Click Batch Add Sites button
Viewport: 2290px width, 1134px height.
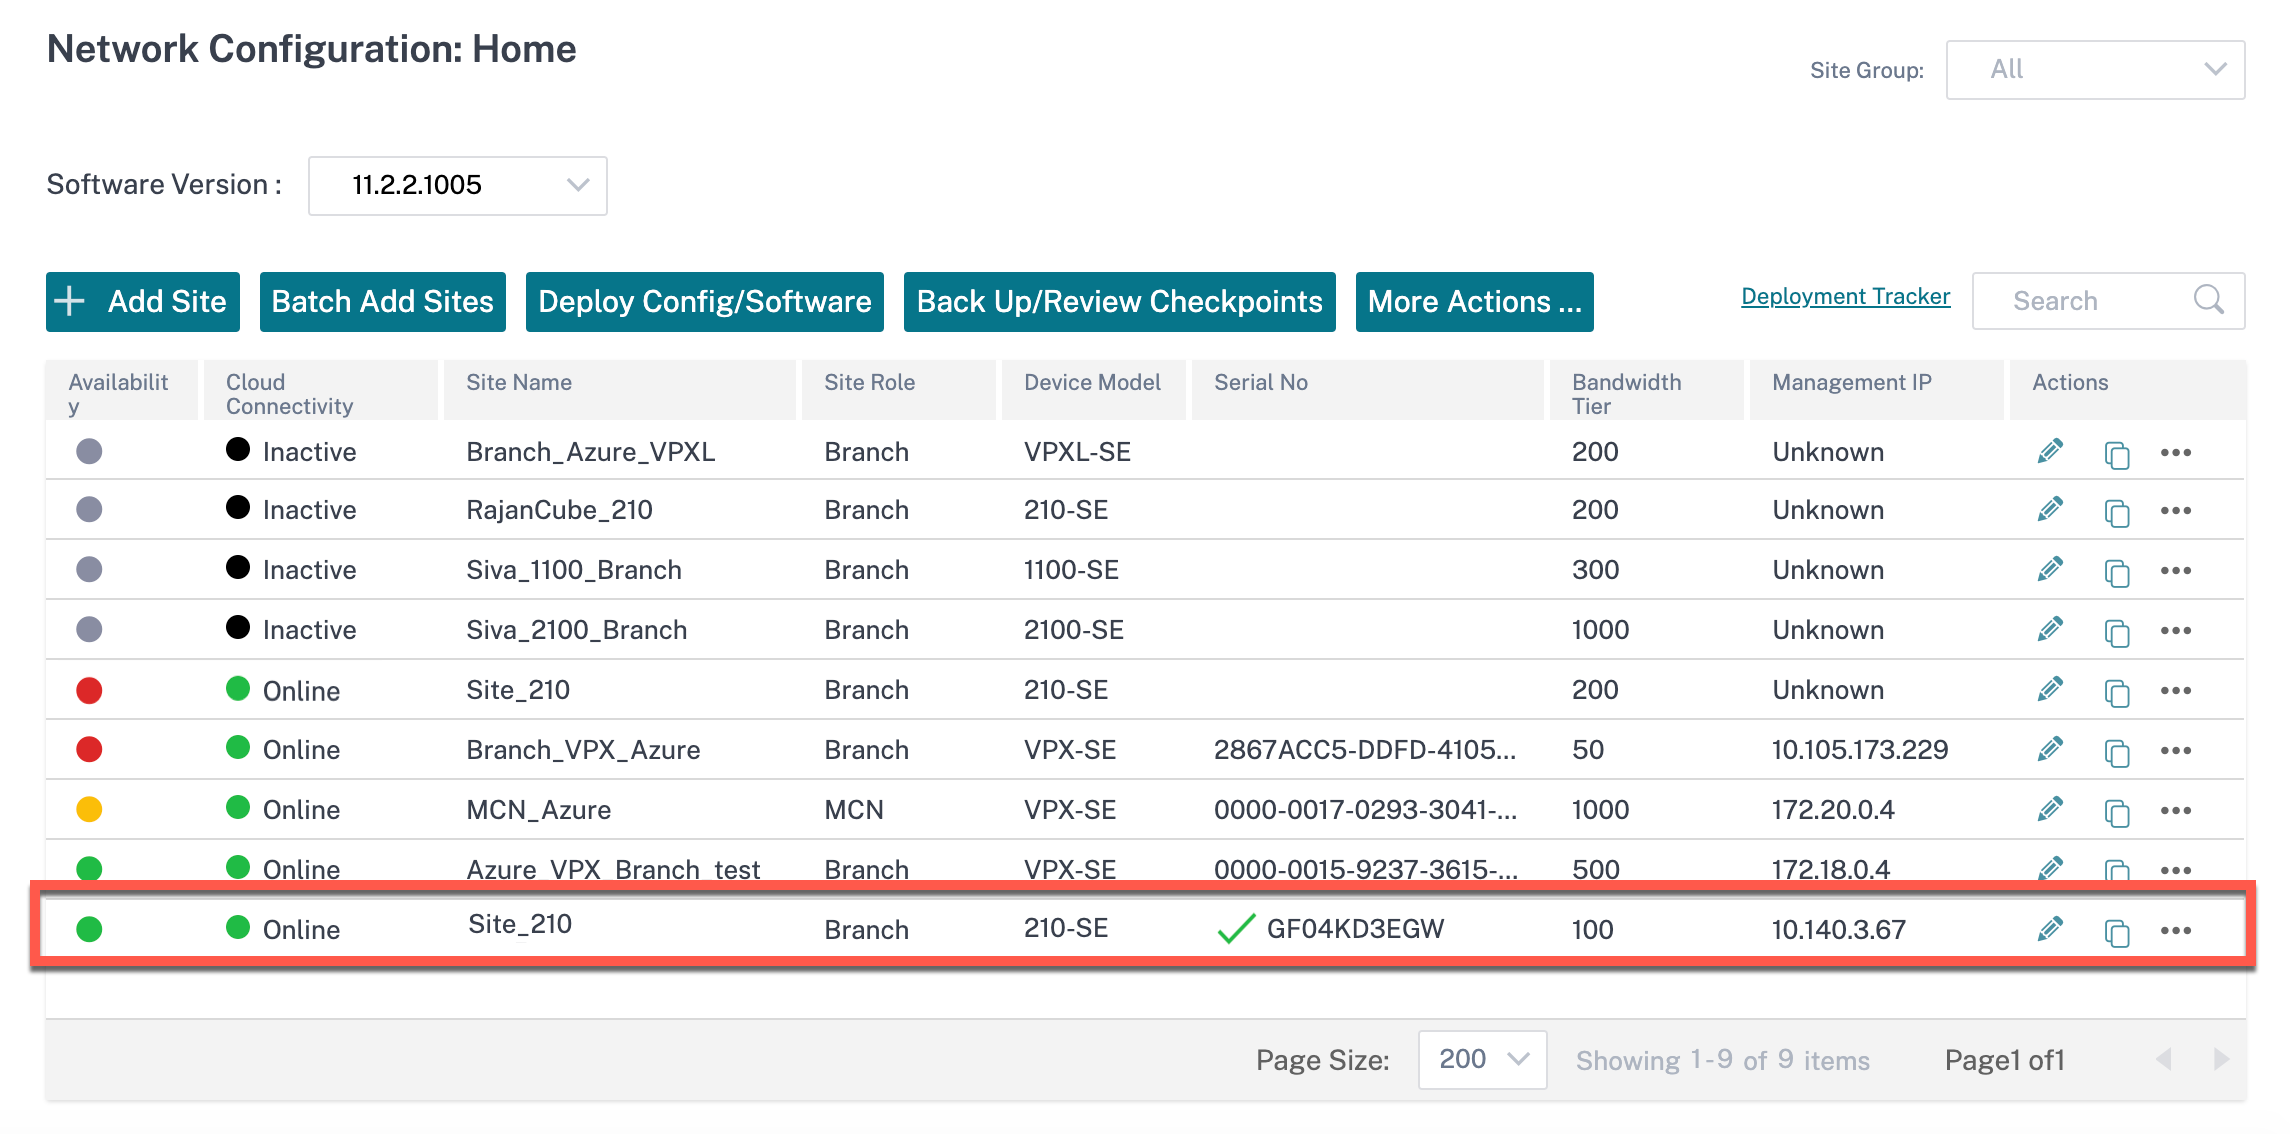[383, 301]
